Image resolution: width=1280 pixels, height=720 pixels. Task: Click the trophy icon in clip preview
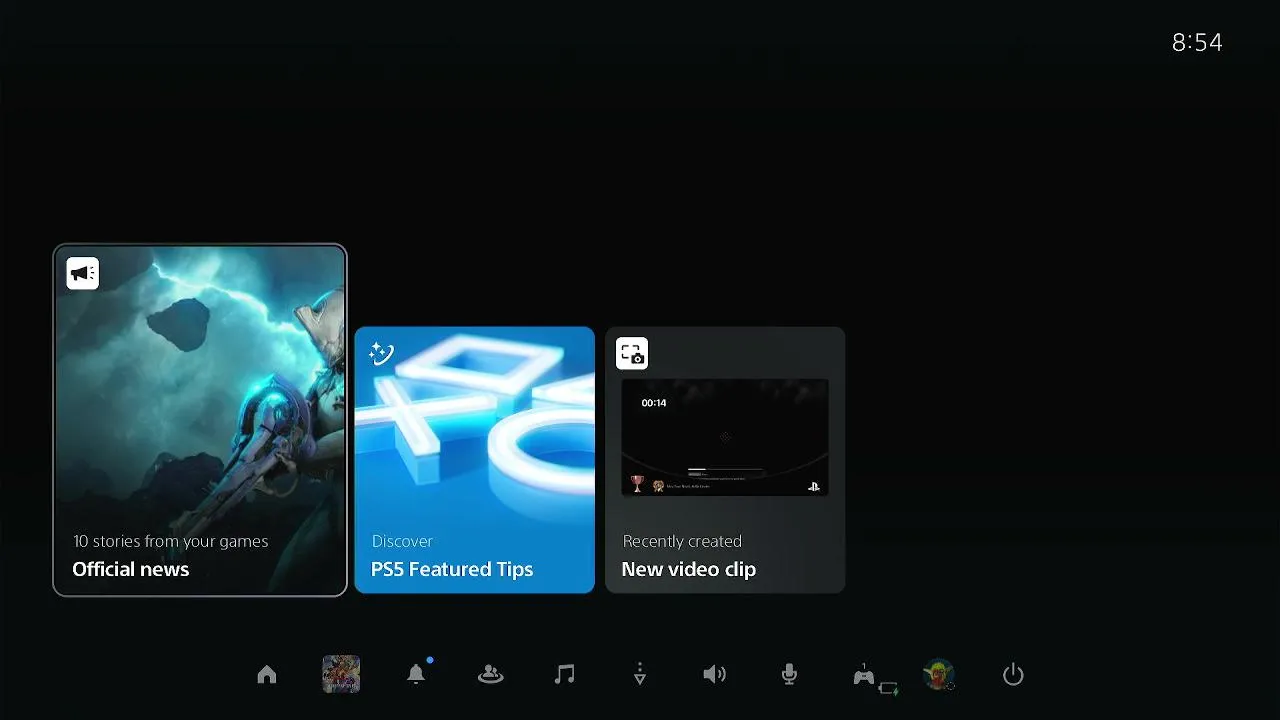(x=638, y=484)
